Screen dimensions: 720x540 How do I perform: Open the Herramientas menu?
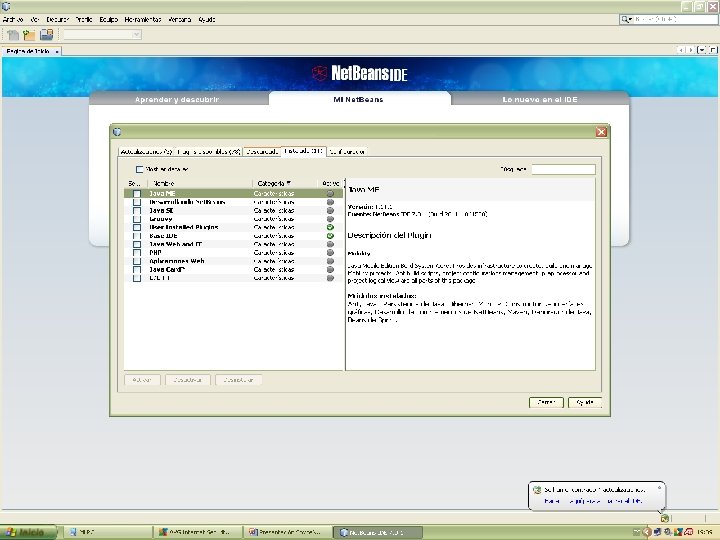coord(143,19)
